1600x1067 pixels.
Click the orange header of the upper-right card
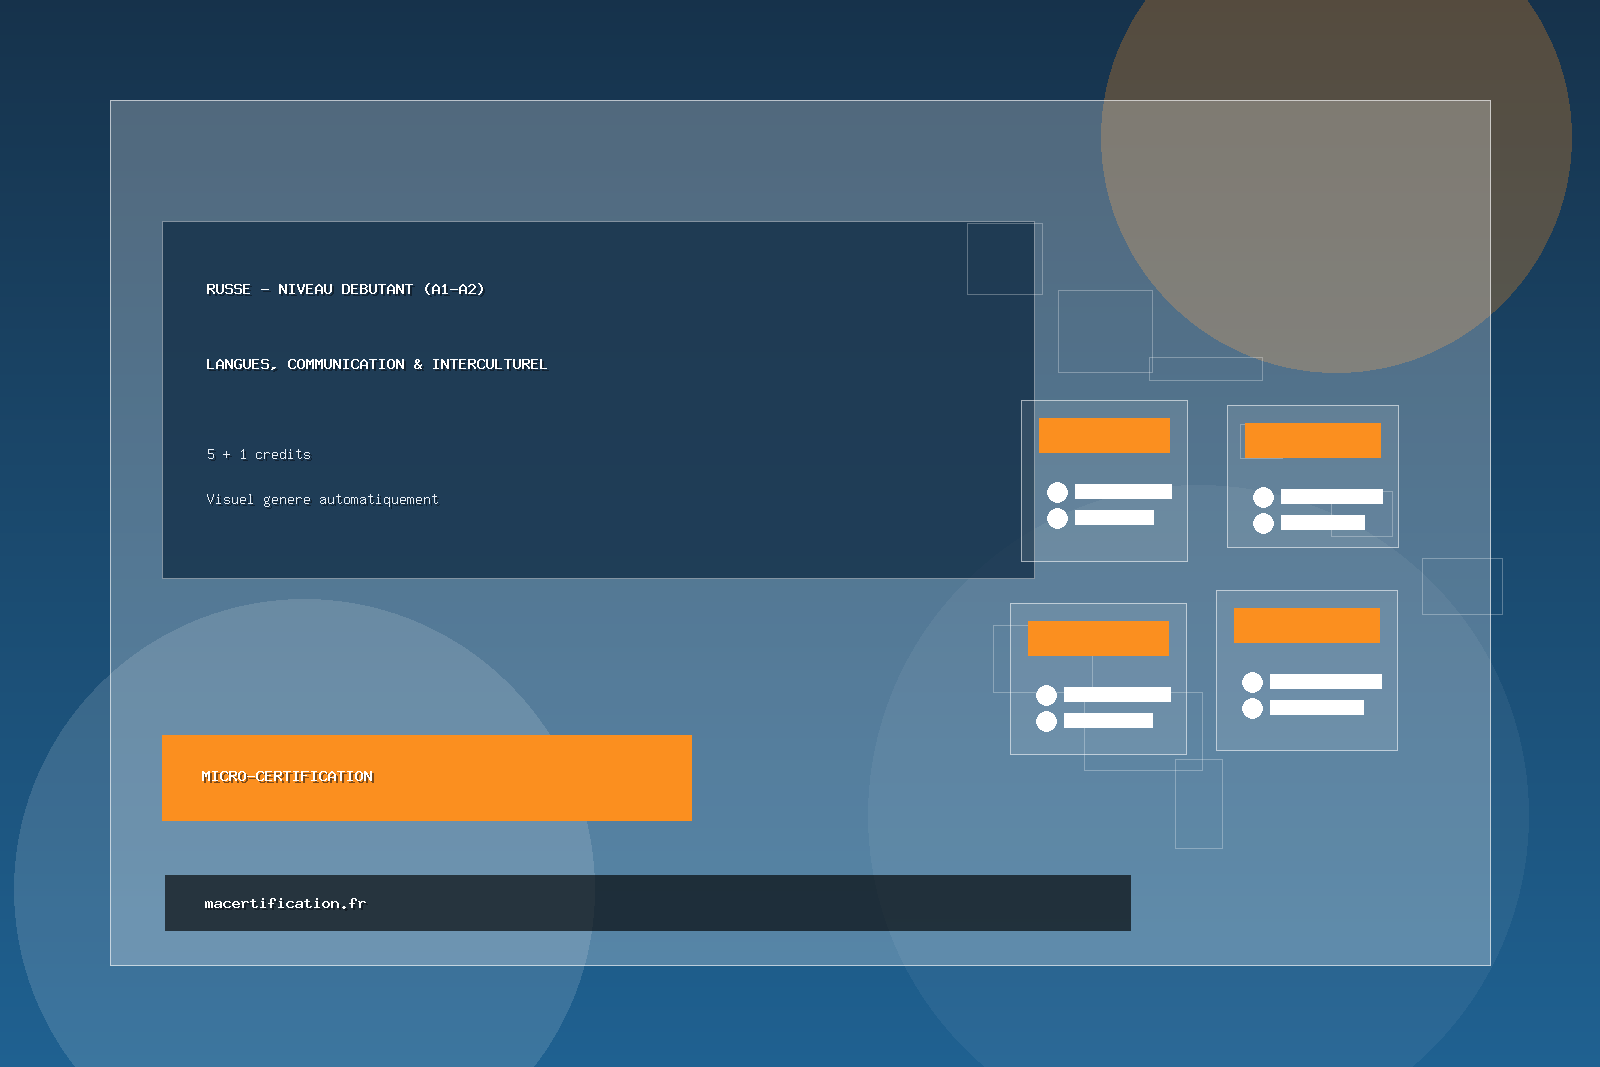1312,440
